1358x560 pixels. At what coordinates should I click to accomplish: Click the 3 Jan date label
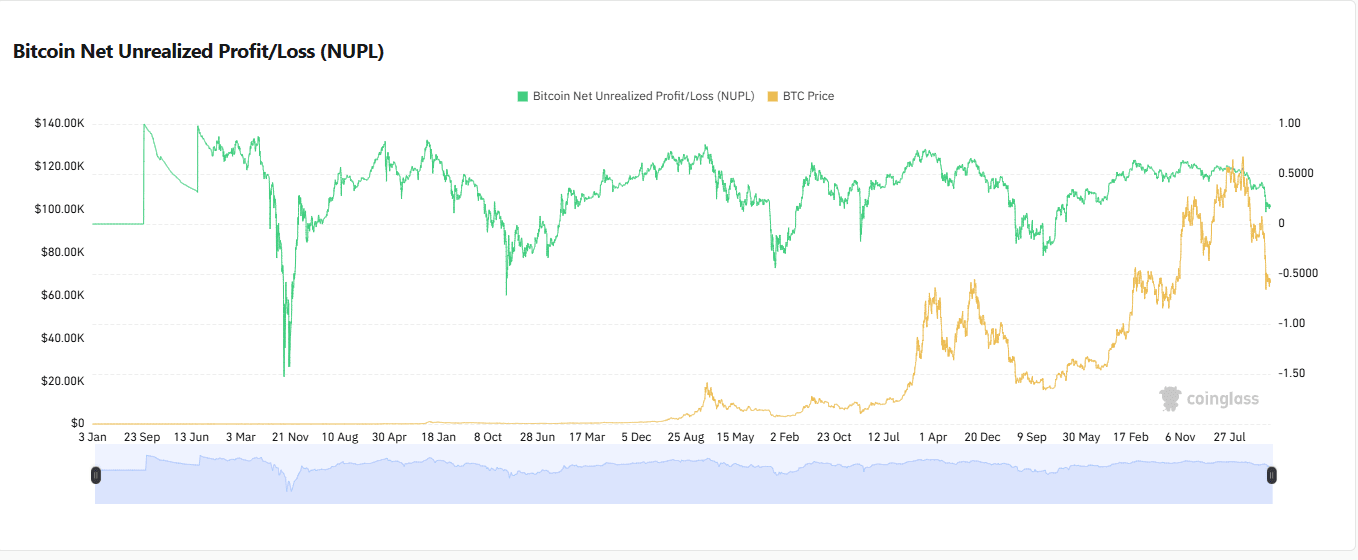coord(92,437)
